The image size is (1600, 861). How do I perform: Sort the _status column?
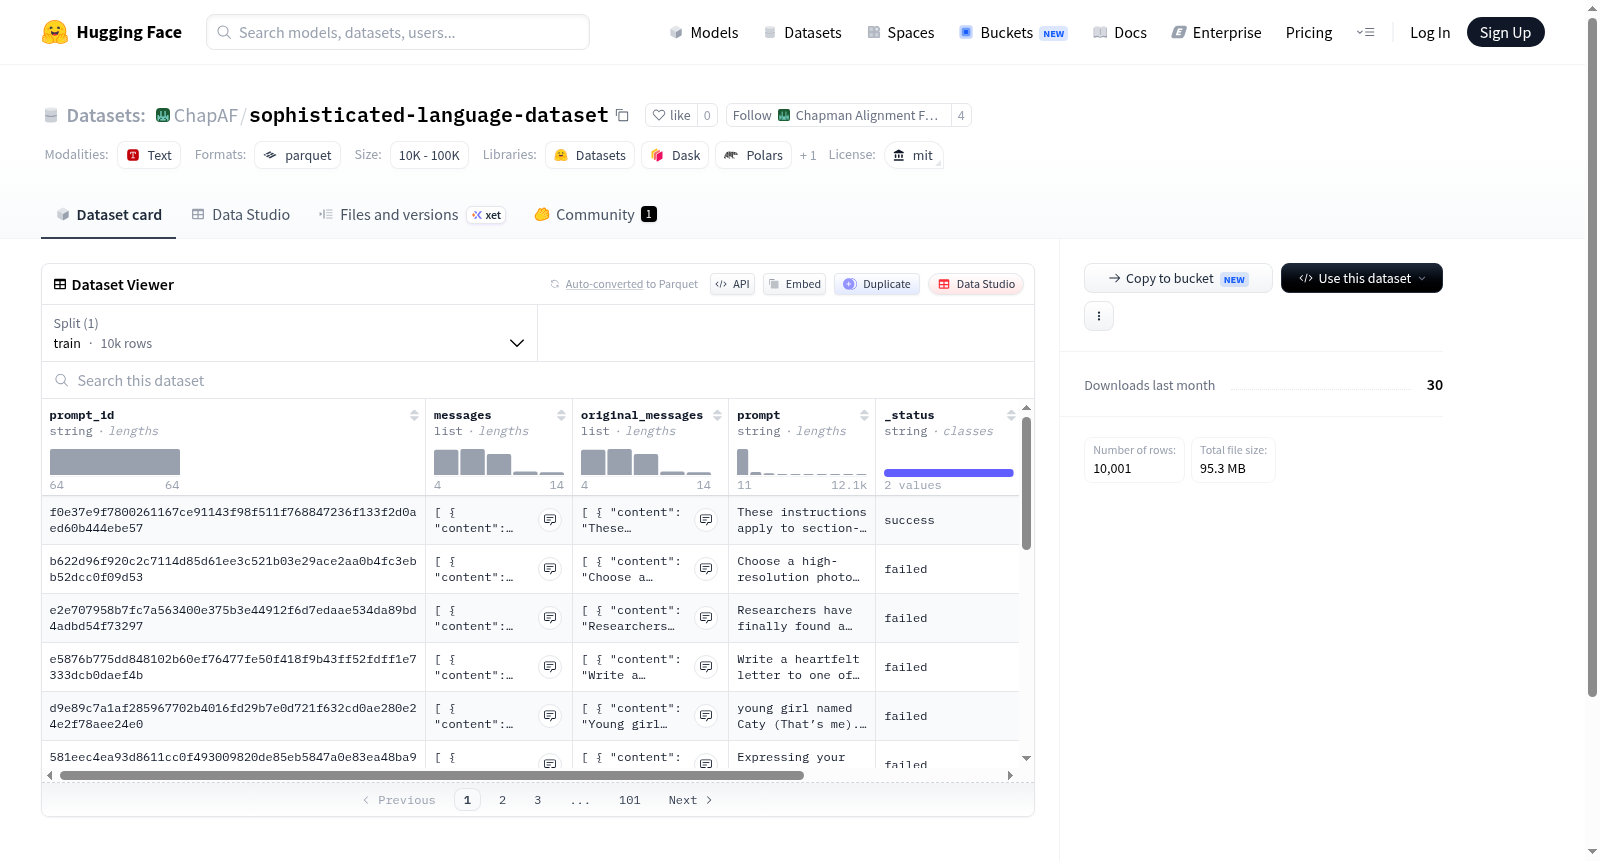1011,415
